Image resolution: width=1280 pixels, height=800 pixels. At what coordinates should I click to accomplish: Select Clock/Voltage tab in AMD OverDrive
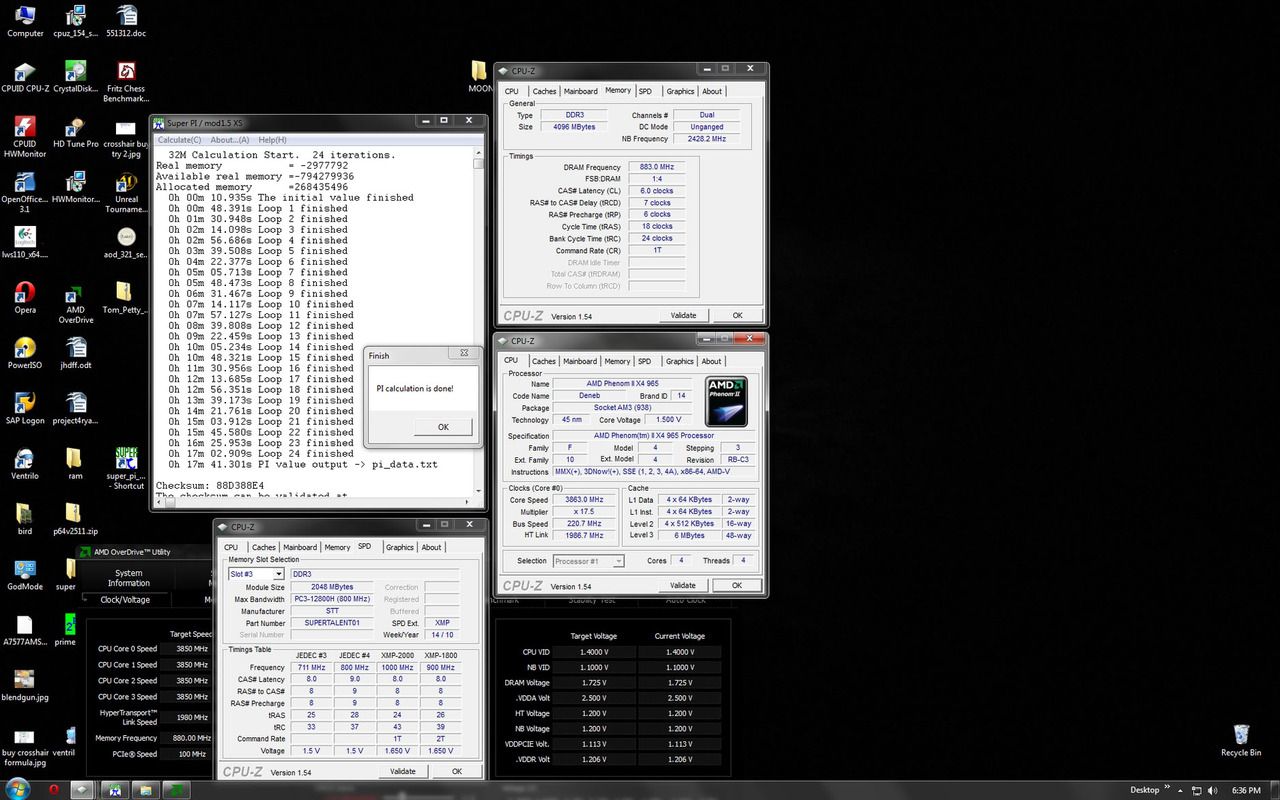125,600
